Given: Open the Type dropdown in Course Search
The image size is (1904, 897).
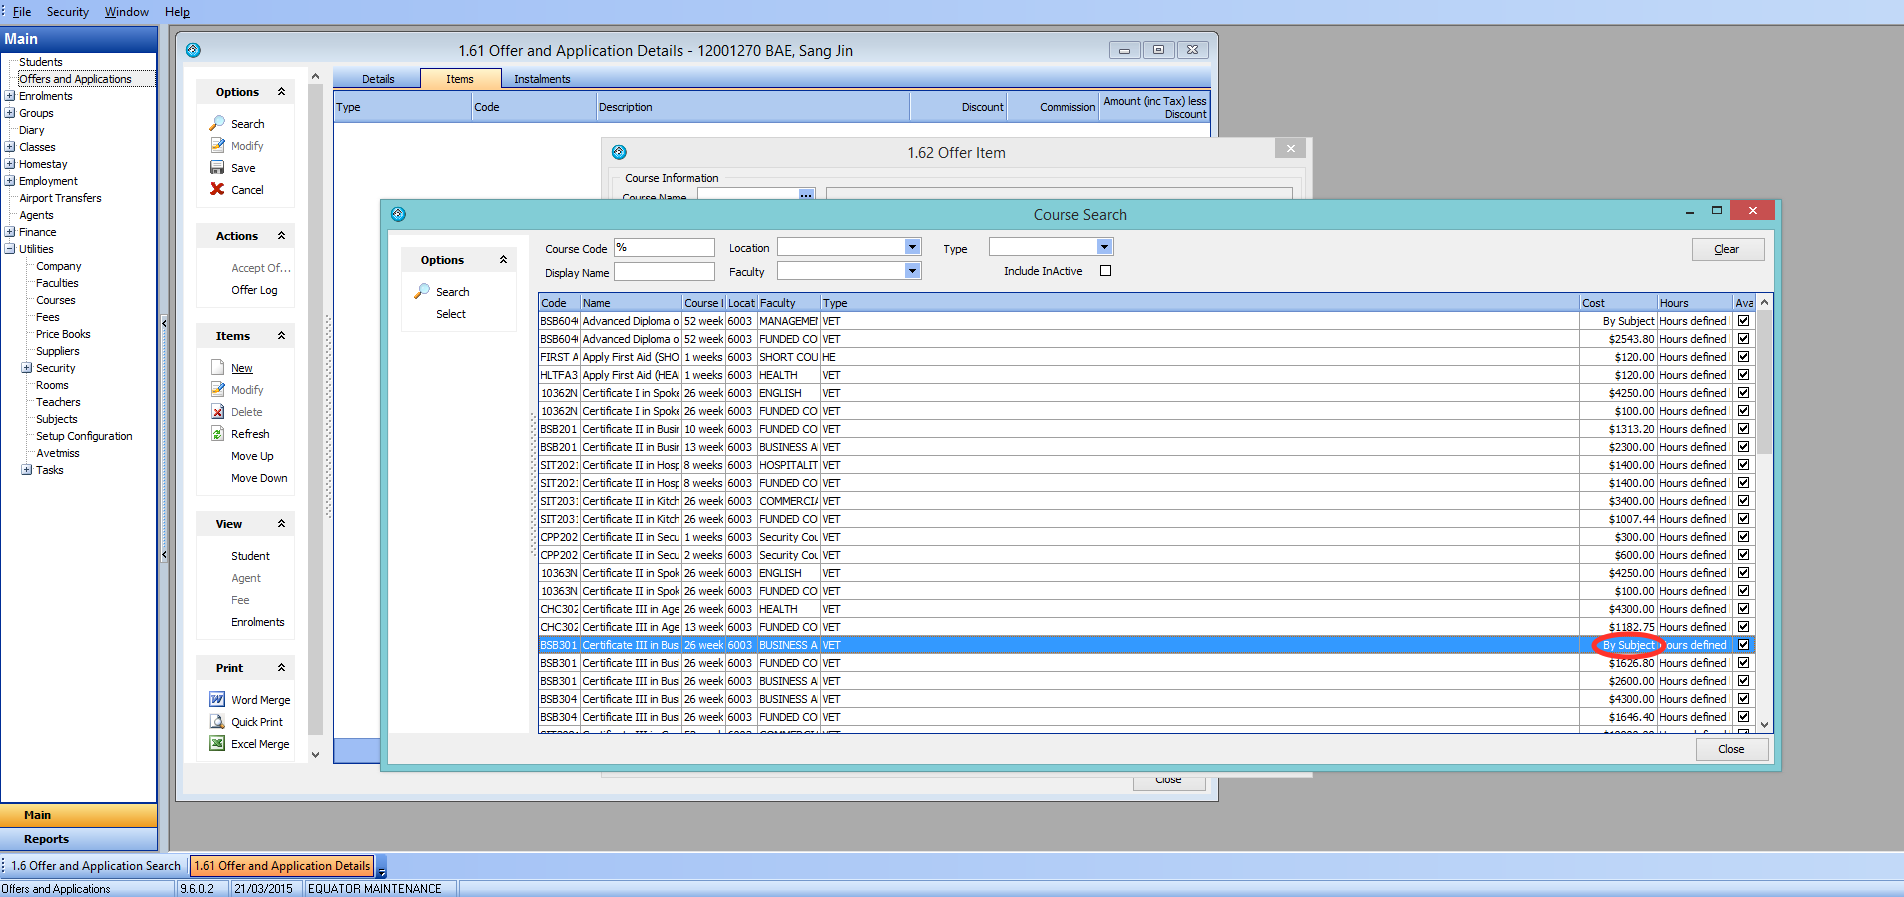Looking at the screenshot, I should click(x=1104, y=247).
